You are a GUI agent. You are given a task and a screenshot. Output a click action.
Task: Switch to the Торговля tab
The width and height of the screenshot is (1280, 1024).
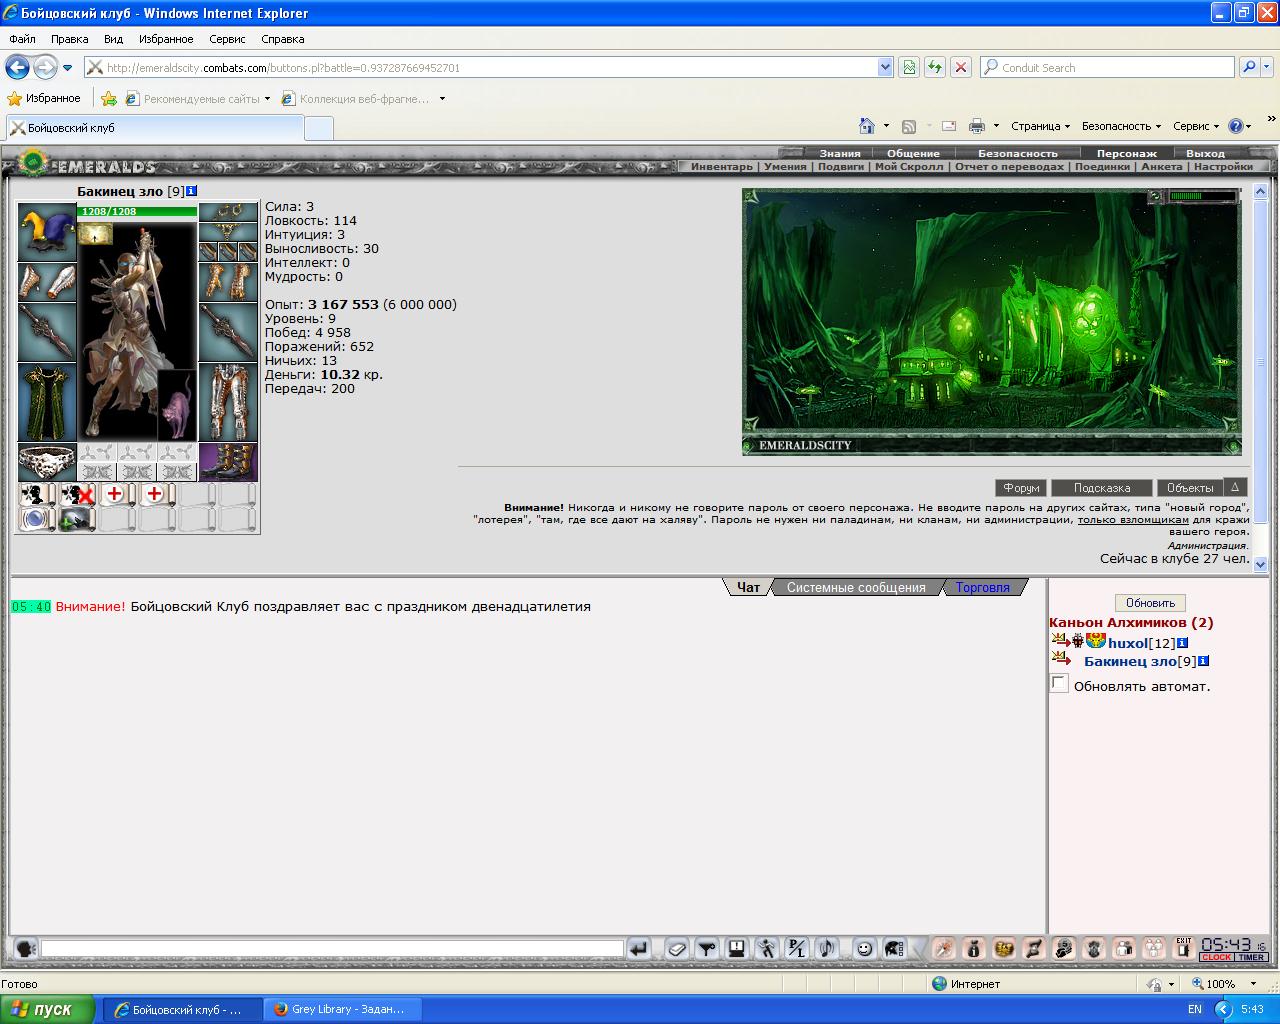pyautogui.click(x=982, y=587)
